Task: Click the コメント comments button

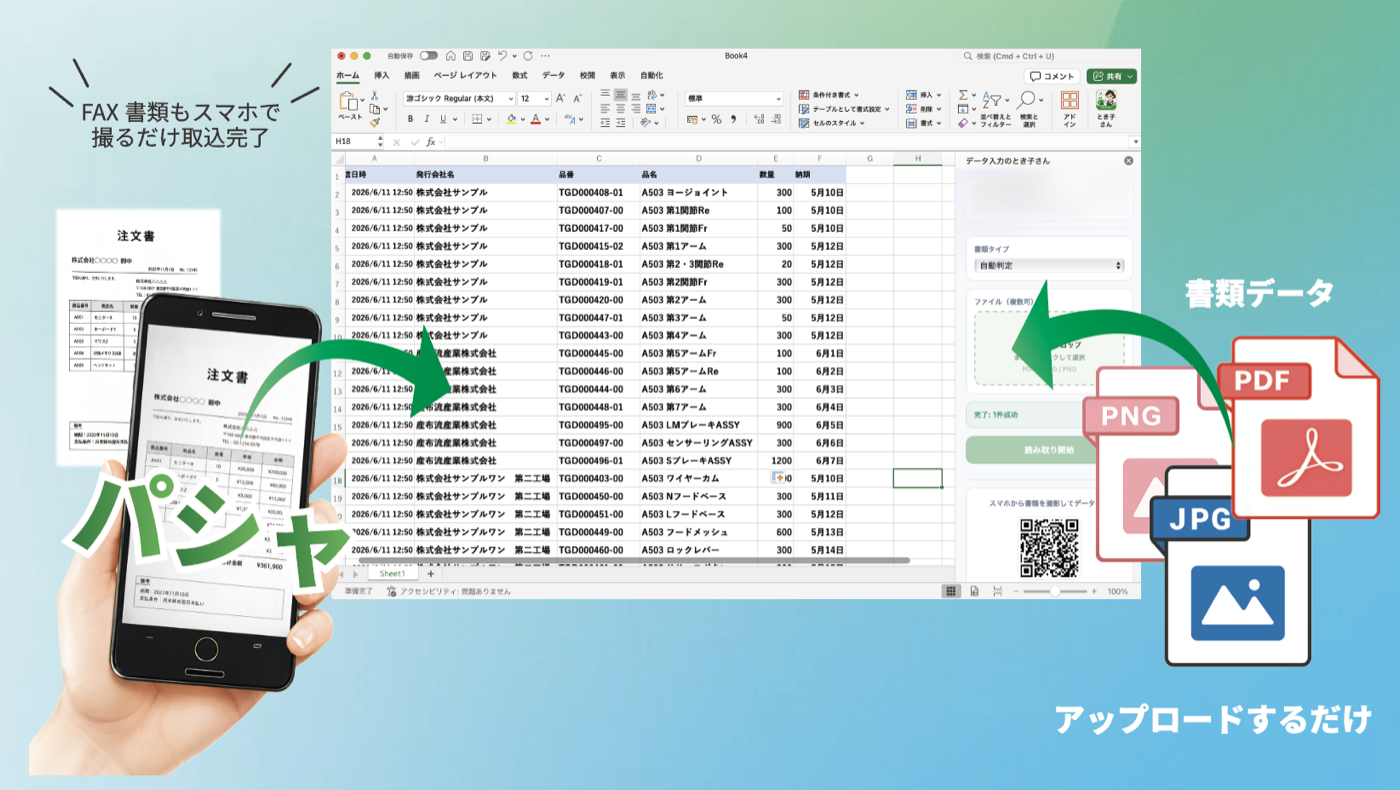Action: pyautogui.click(x=1053, y=76)
